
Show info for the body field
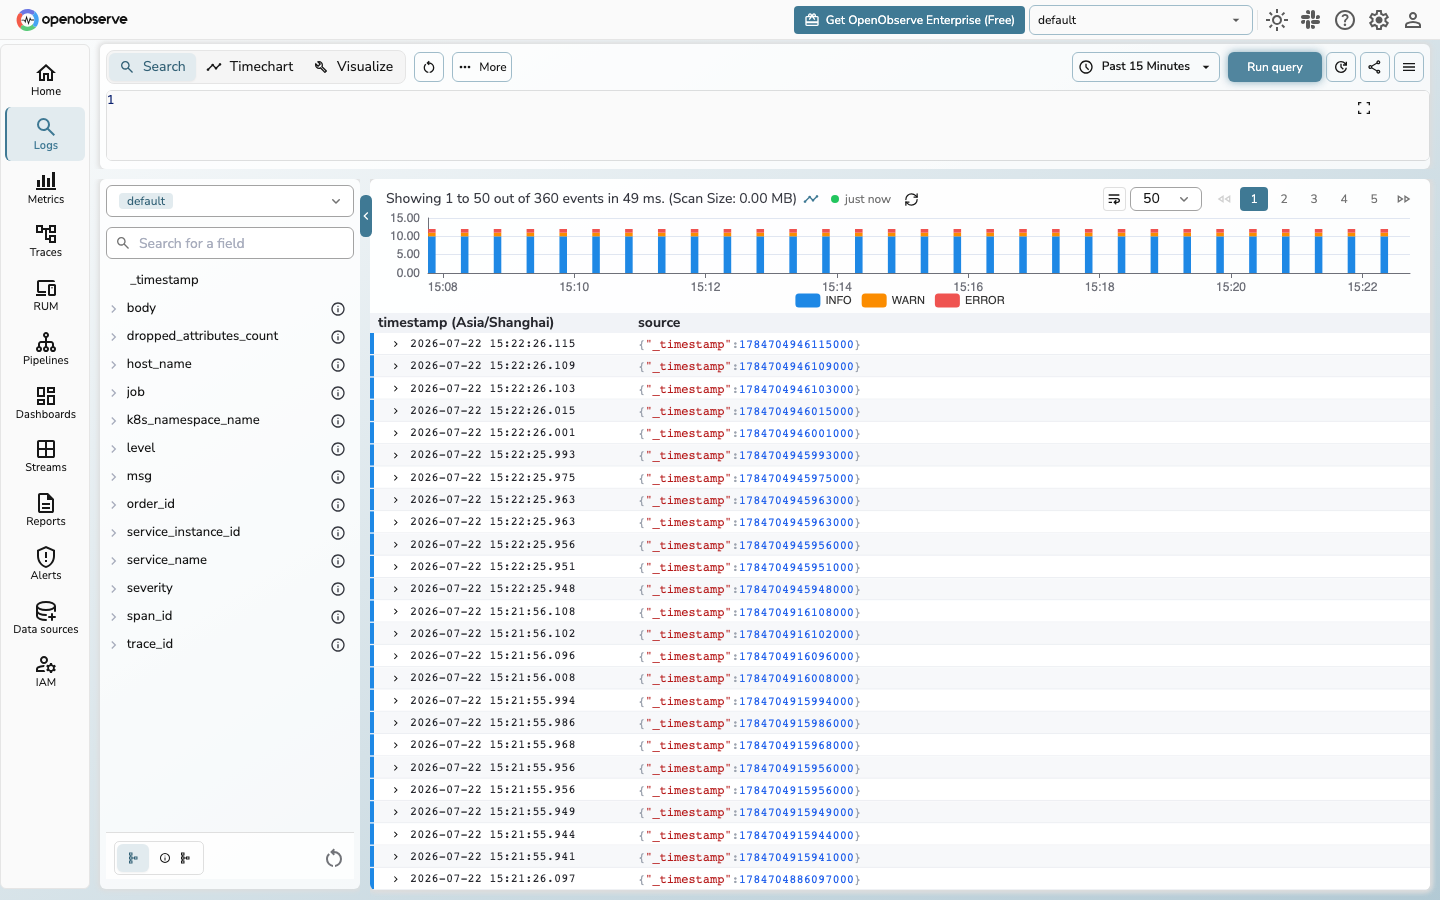(x=338, y=309)
